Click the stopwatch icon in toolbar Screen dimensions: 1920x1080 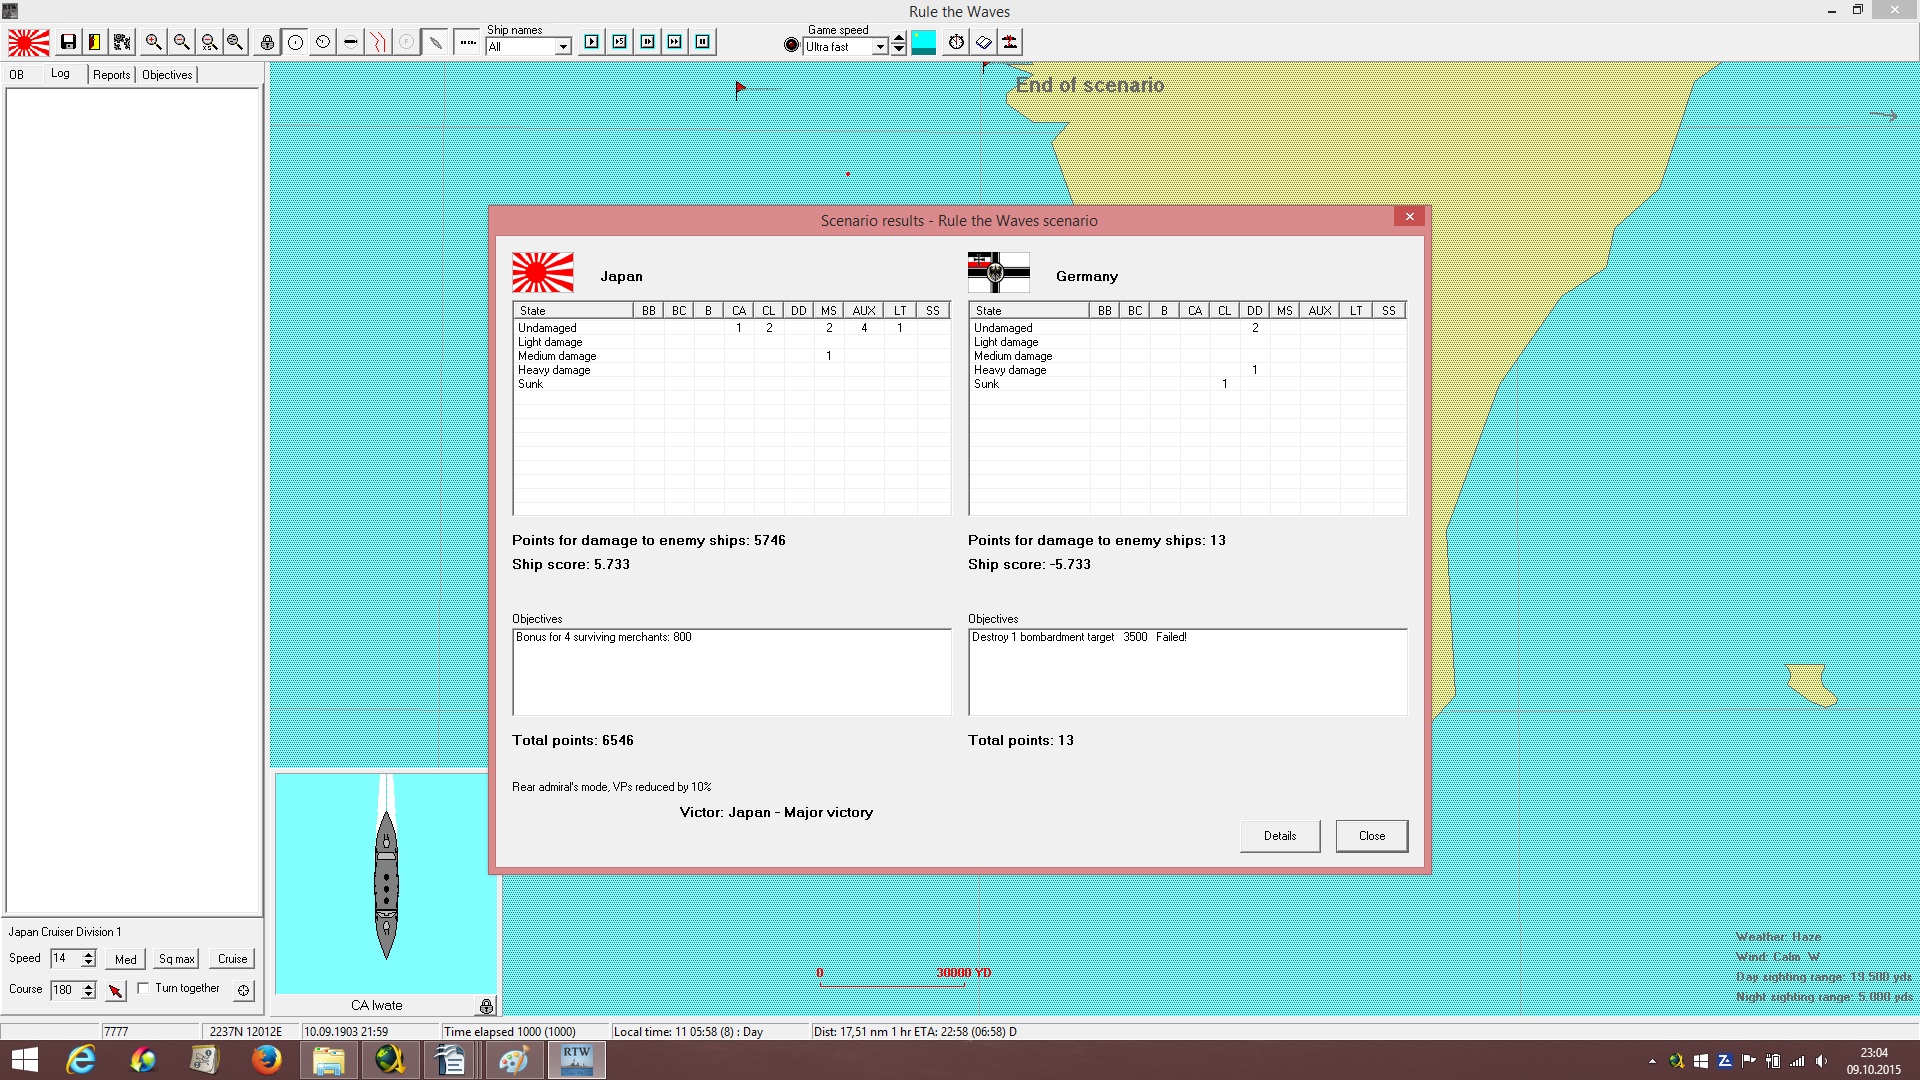tap(957, 42)
